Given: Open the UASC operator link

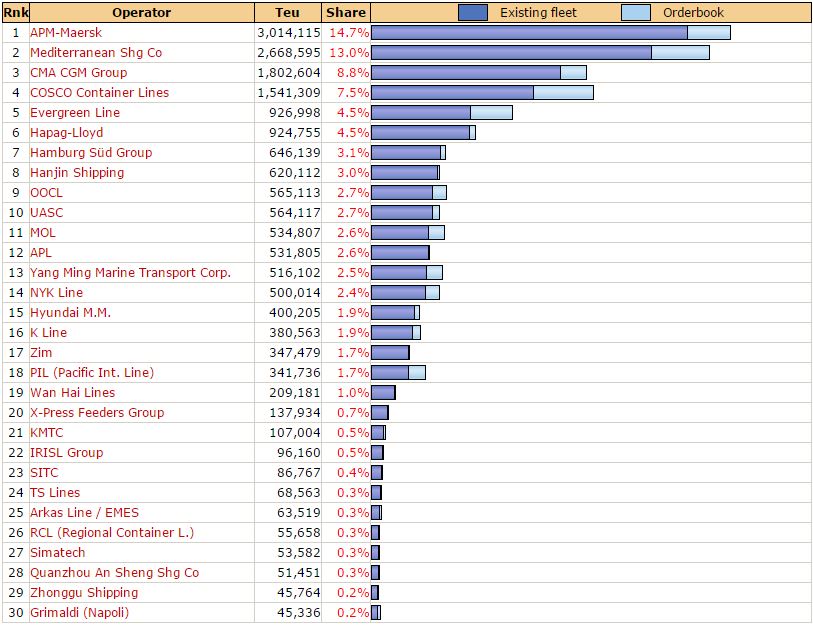Looking at the screenshot, I should [47, 213].
